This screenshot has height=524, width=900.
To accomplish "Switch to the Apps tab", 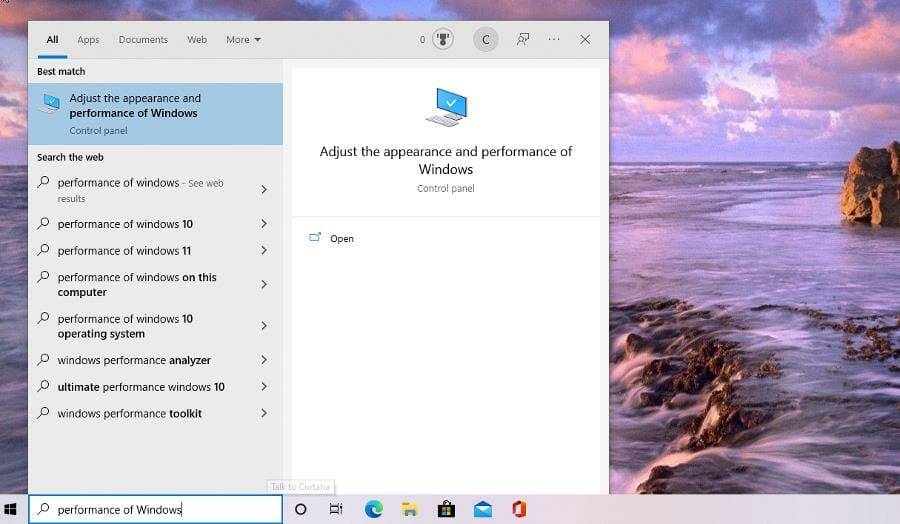I will click(88, 40).
